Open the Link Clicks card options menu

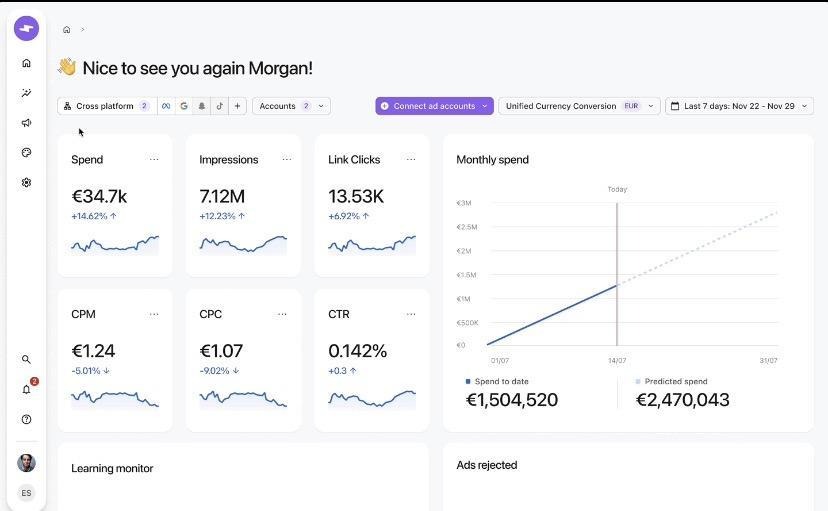click(x=411, y=159)
